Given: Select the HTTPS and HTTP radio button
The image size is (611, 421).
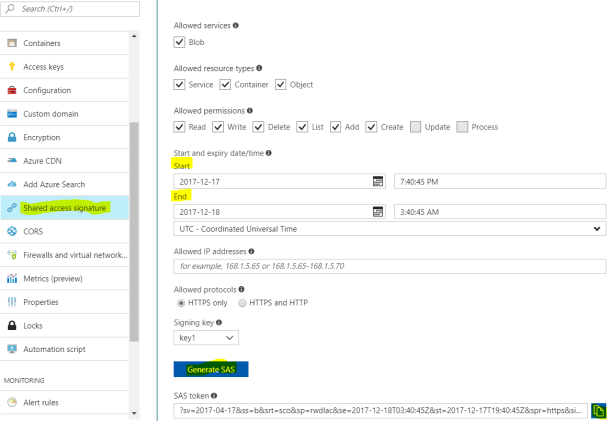Looking at the screenshot, I should coord(242,303).
